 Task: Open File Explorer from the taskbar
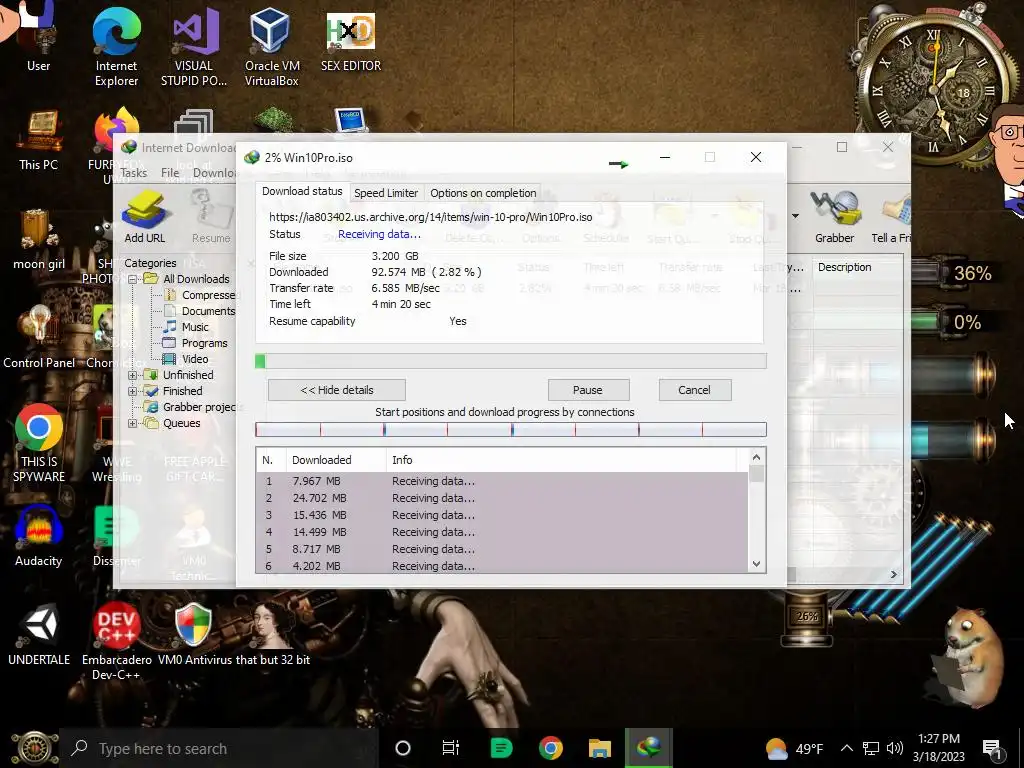[600, 748]
